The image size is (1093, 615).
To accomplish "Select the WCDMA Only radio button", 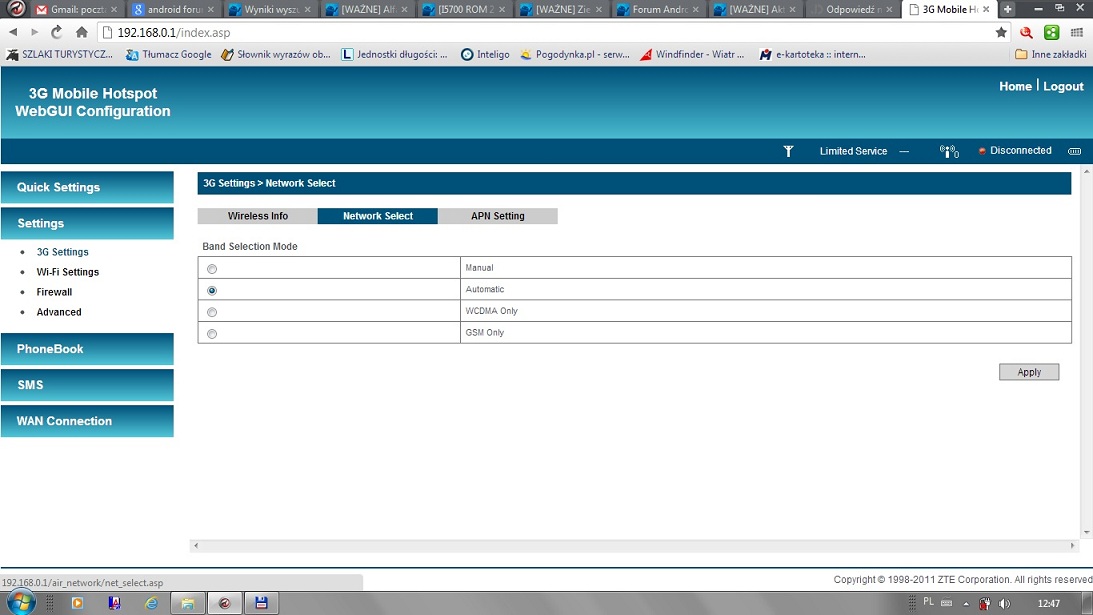I will tap(212, 312).
